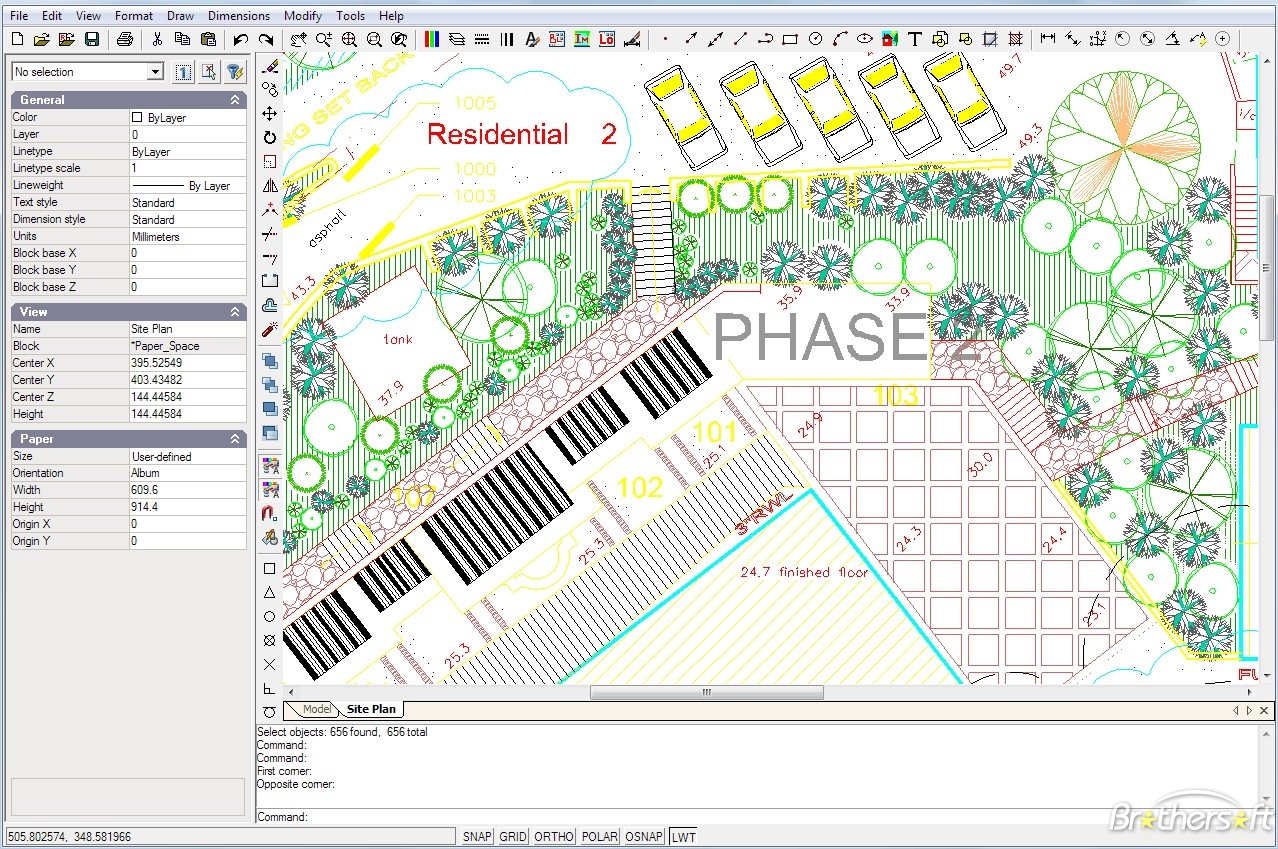Select the Rotate tool
This screenshot has height=849, width=1278.
click(x=270, y=136)
